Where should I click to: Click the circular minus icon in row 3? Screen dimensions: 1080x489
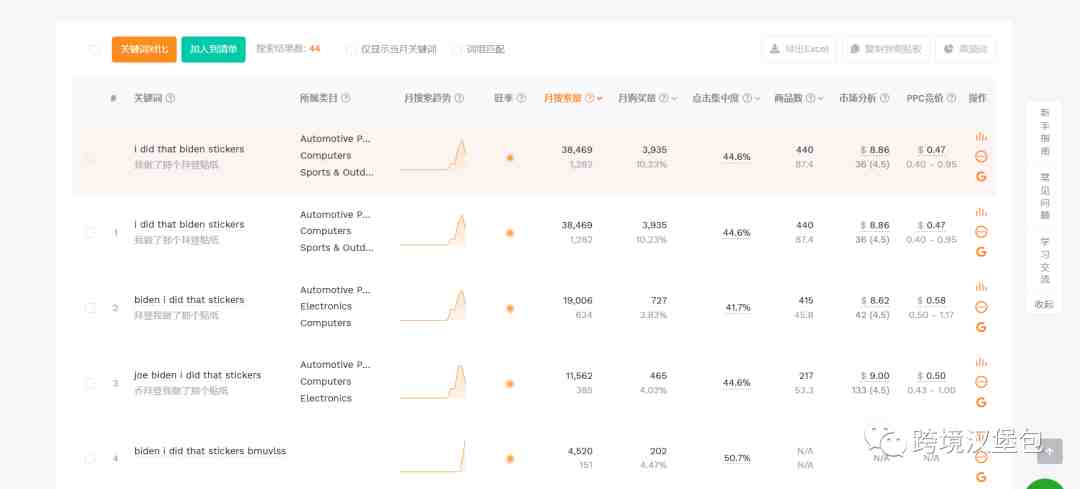click(x=981, y=382)
